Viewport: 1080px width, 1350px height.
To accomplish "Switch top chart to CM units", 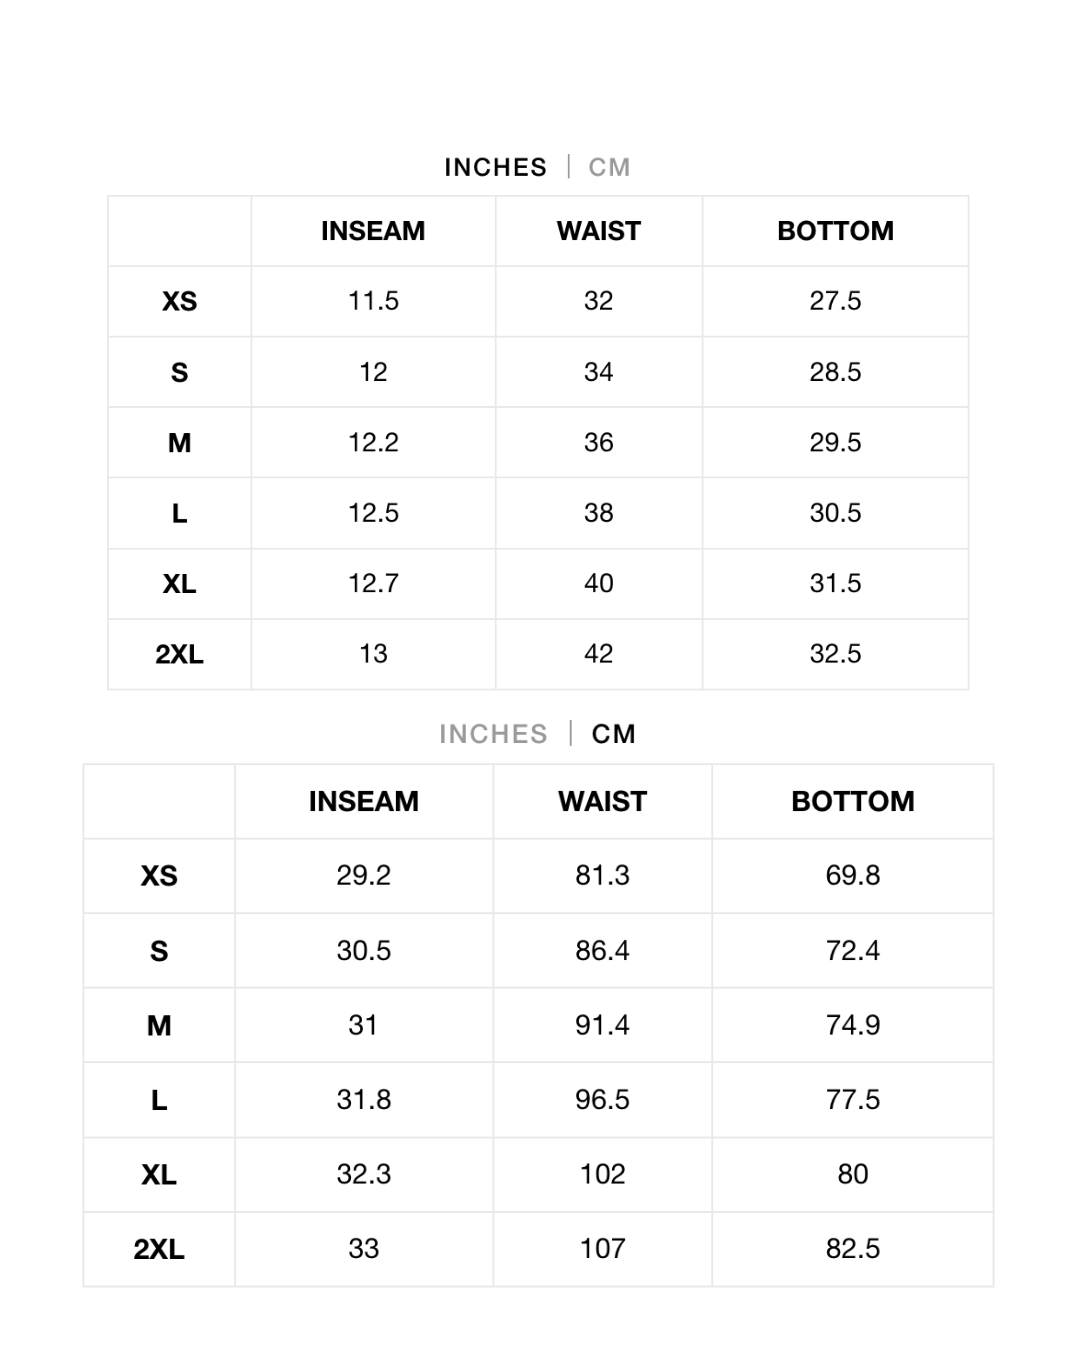I will [x=609, y=167].
